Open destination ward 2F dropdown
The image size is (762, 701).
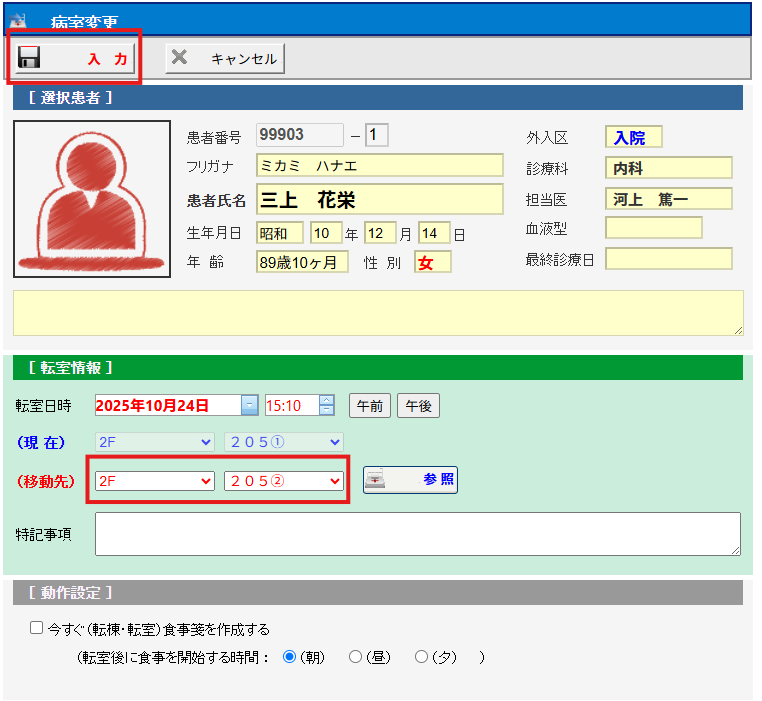pyautogui.click(x=155, y=481)
